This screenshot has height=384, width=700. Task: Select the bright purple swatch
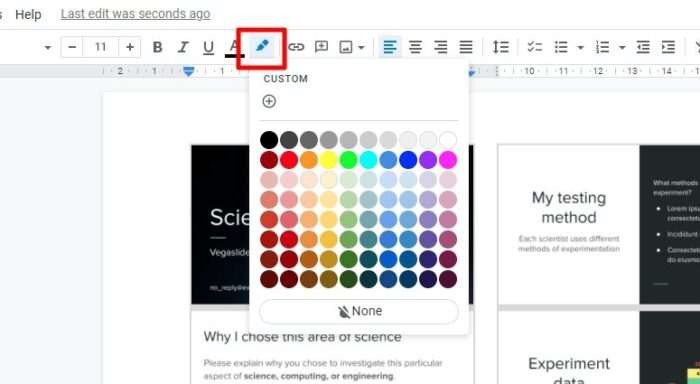coord(428,160)
